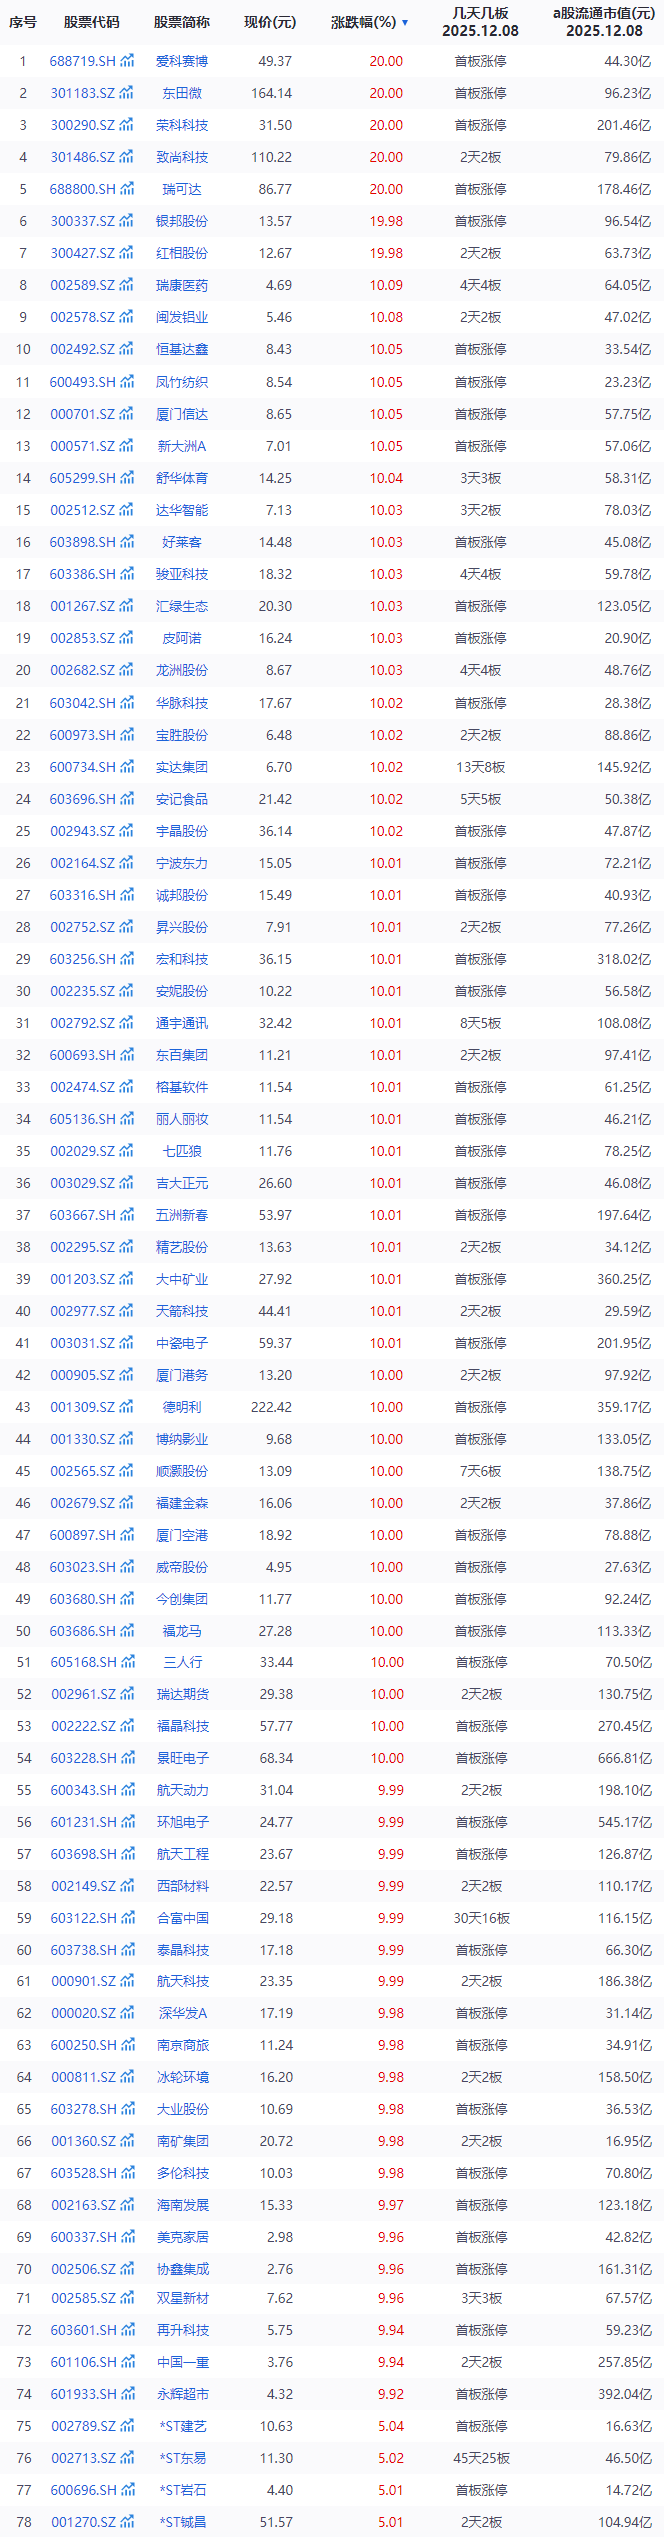Click stock name link 合富中国
The height and width of the screenshot is (2537, 664).
[x=183, y=1918]
